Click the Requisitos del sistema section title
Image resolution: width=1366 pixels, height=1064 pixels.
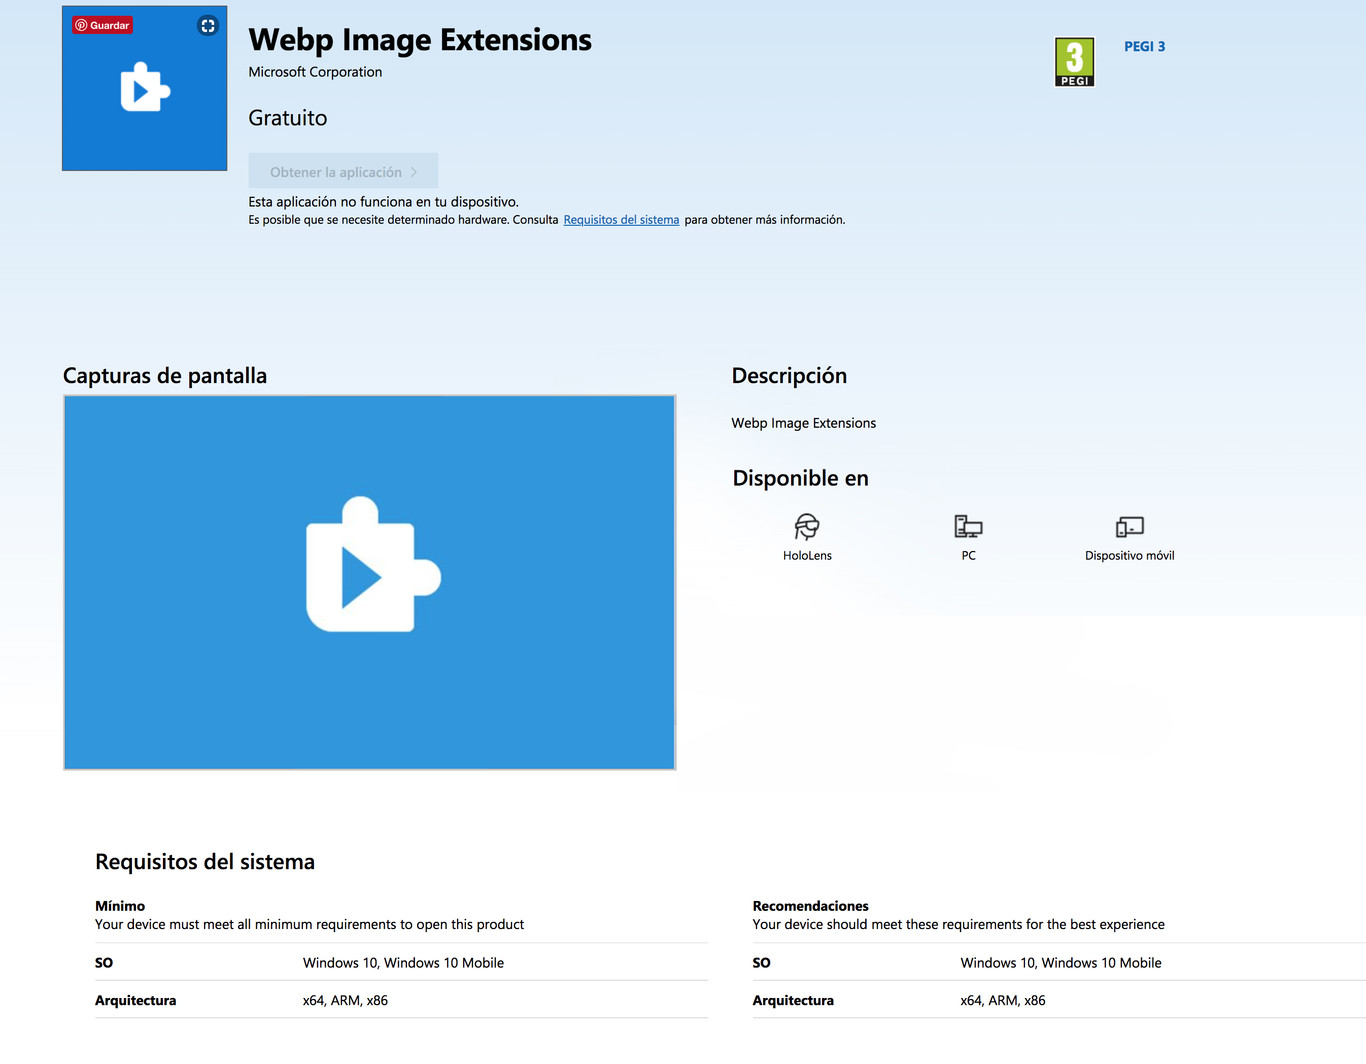point(204,861)
